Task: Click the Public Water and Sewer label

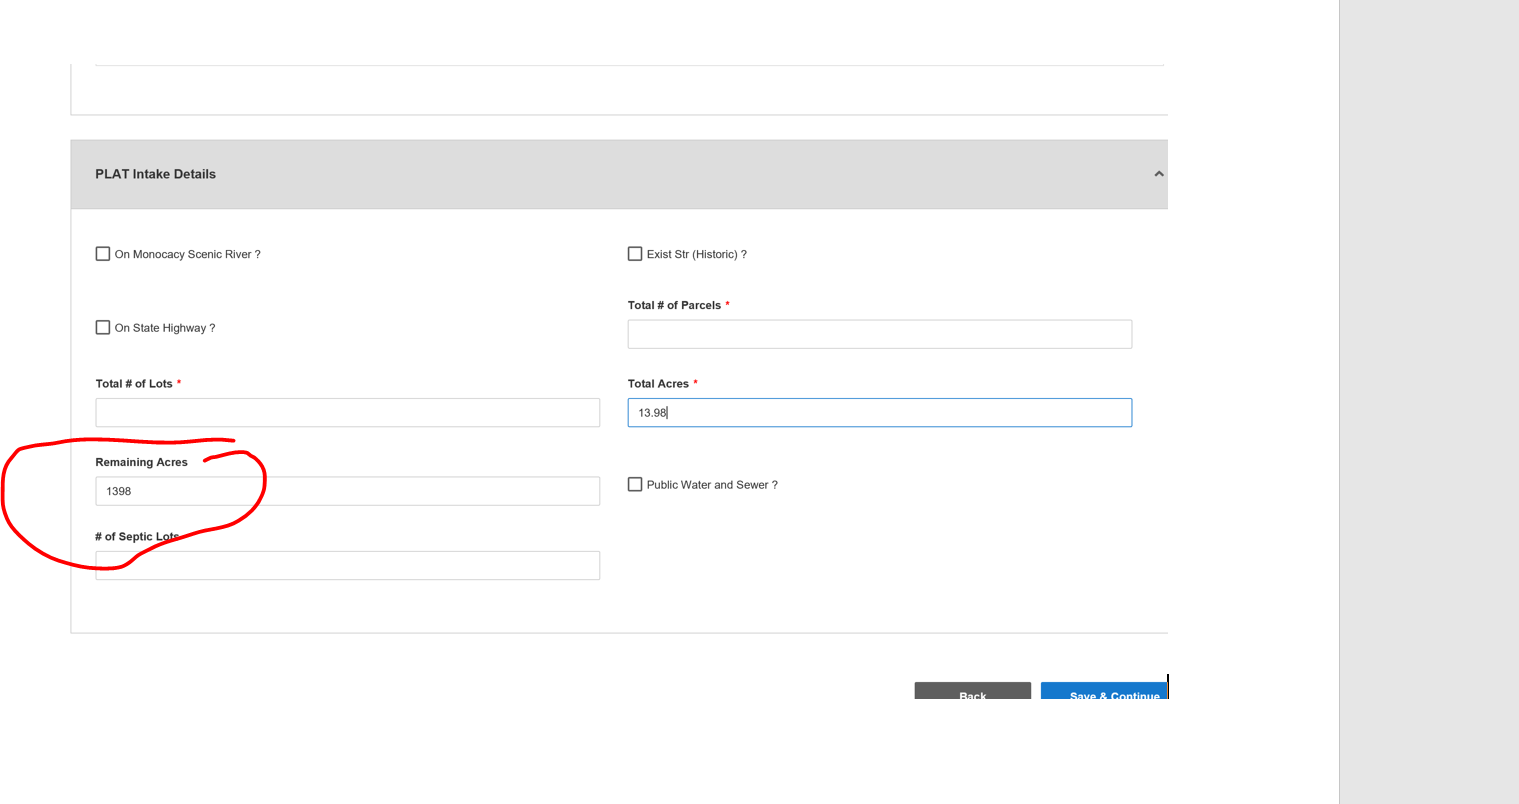Action: 712,485
